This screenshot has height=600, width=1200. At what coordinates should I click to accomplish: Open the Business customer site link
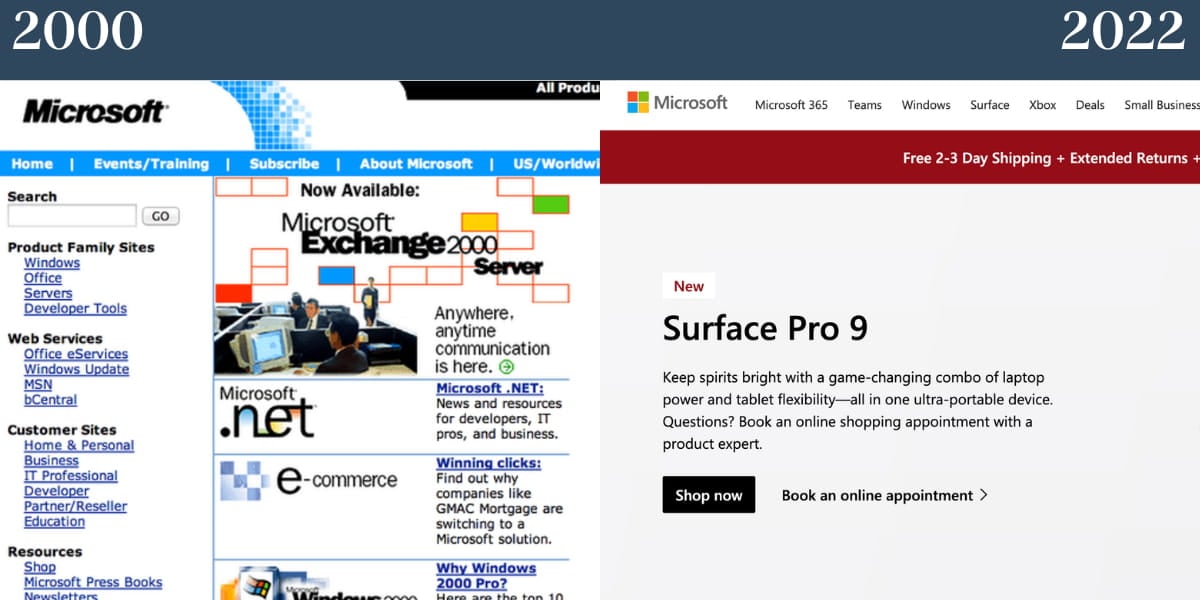tap(51, 460)
